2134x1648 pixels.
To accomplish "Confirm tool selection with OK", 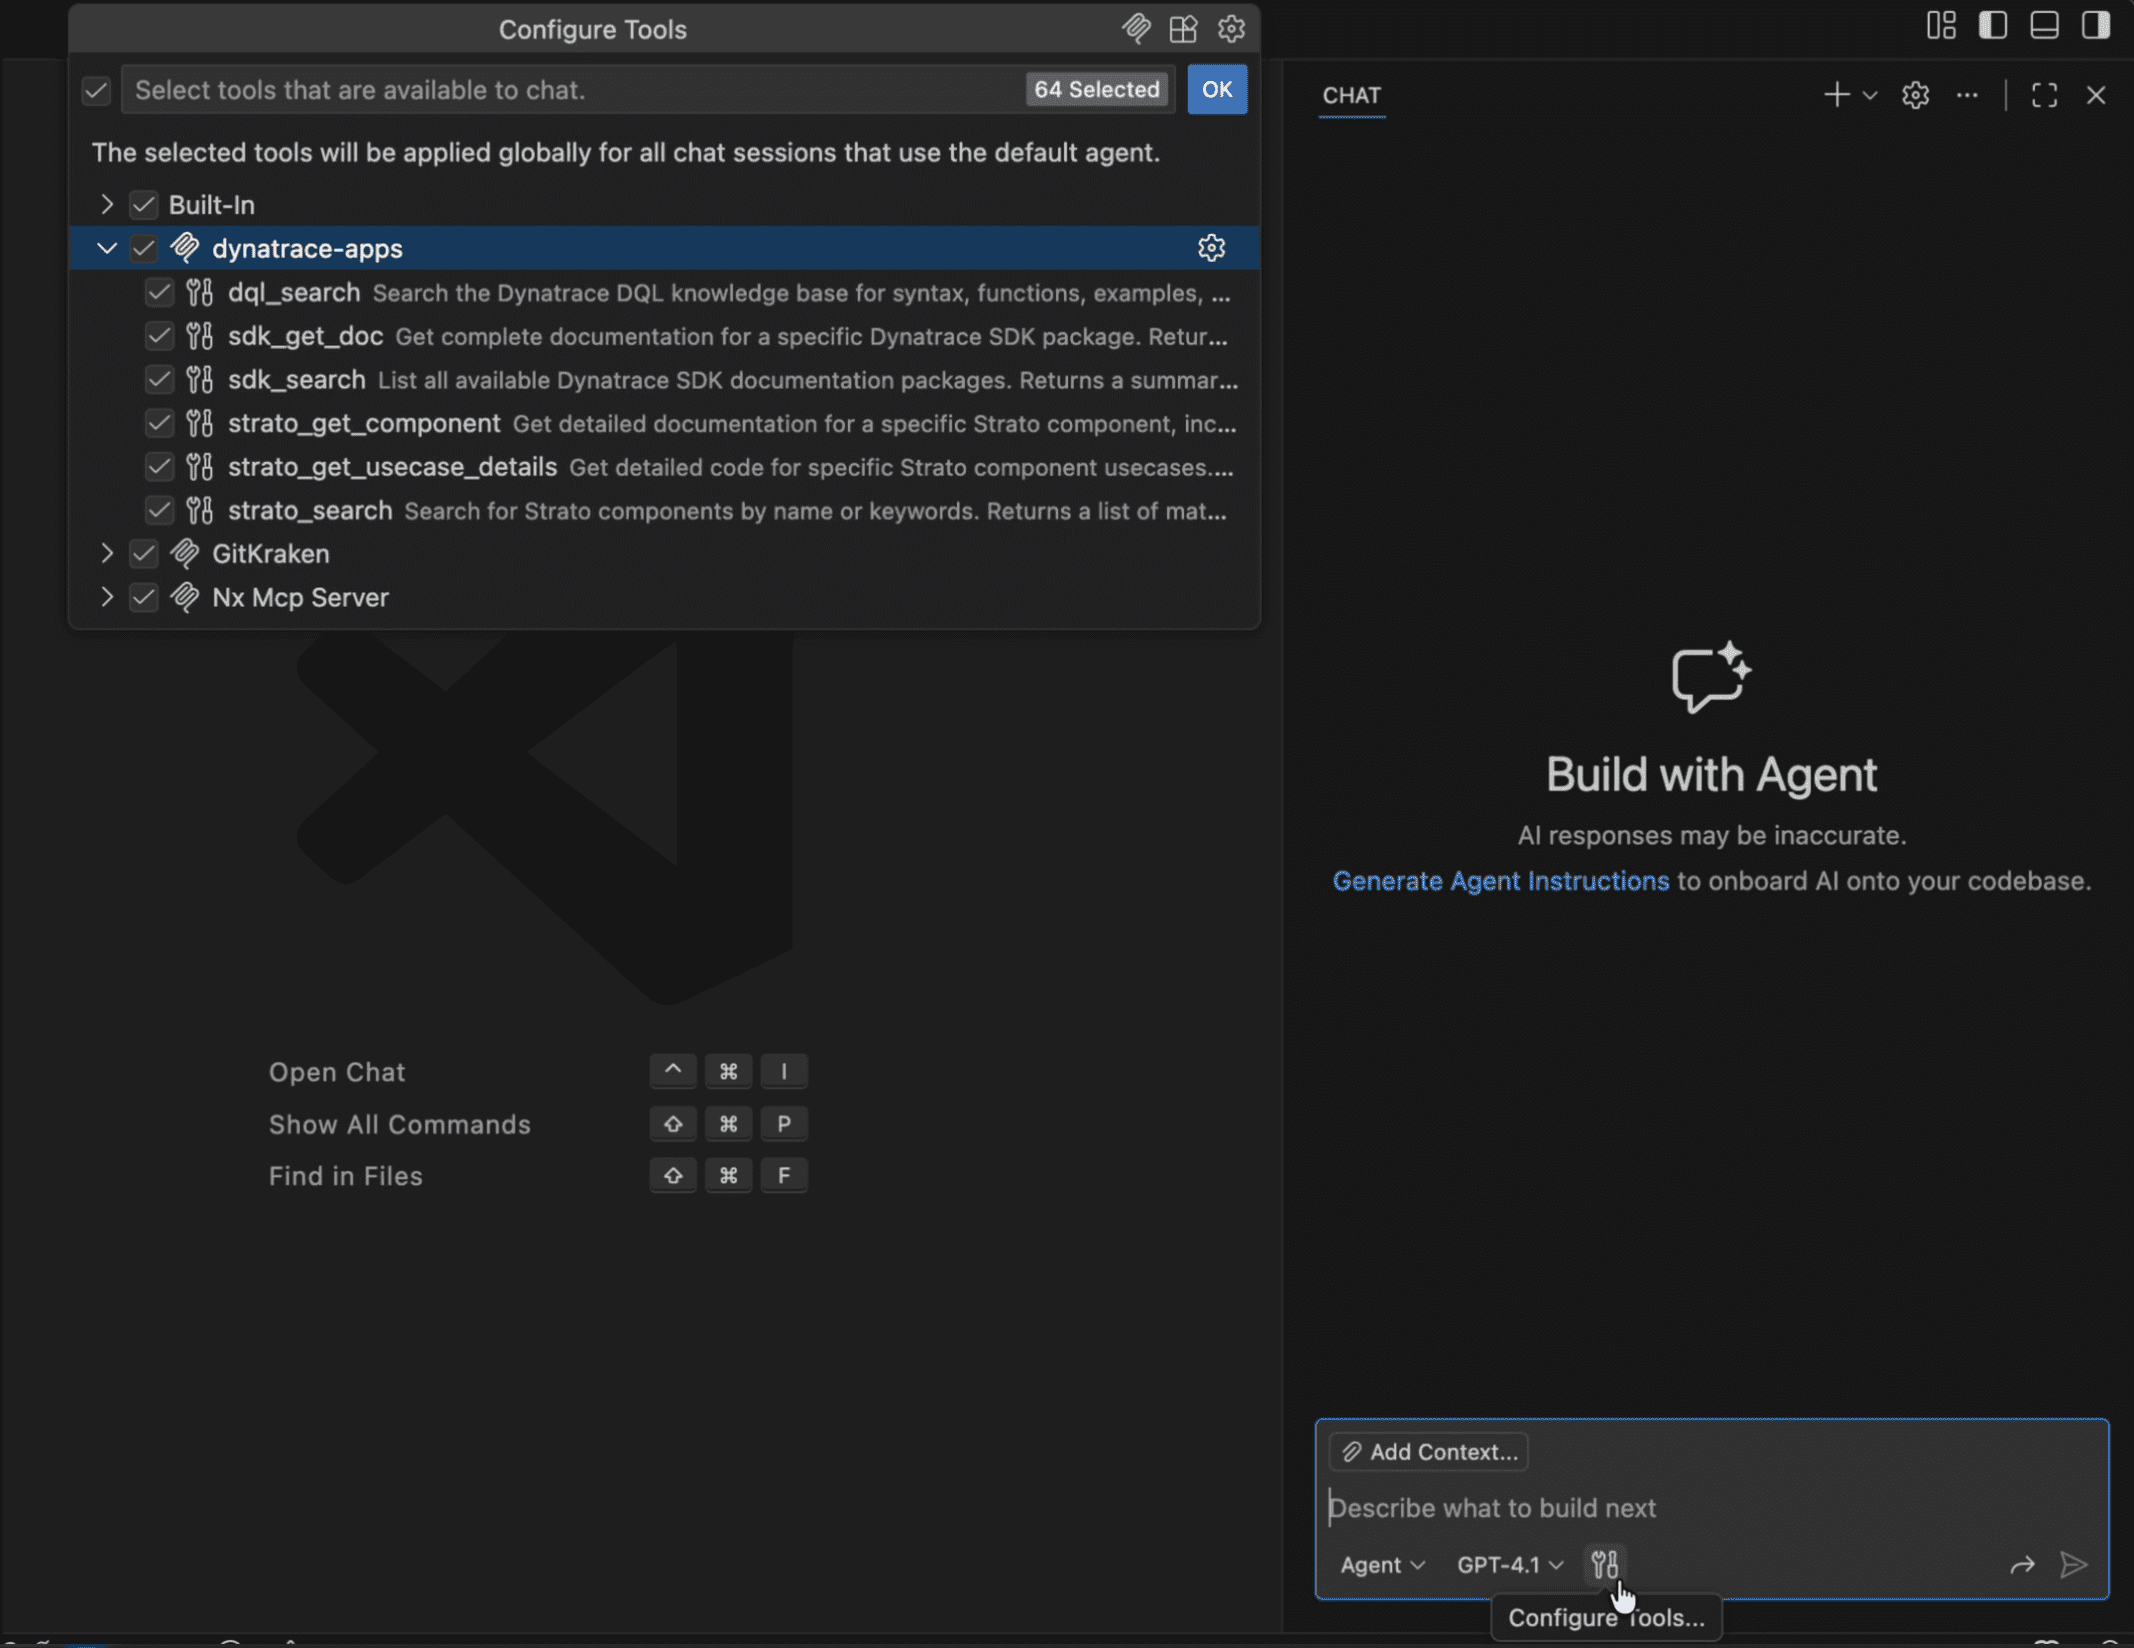I will tap(1216, 89).
